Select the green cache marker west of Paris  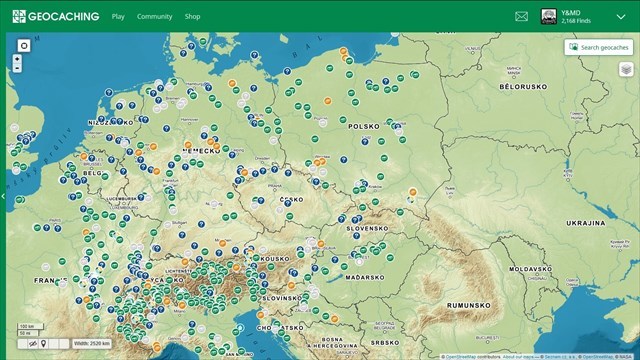37,228
